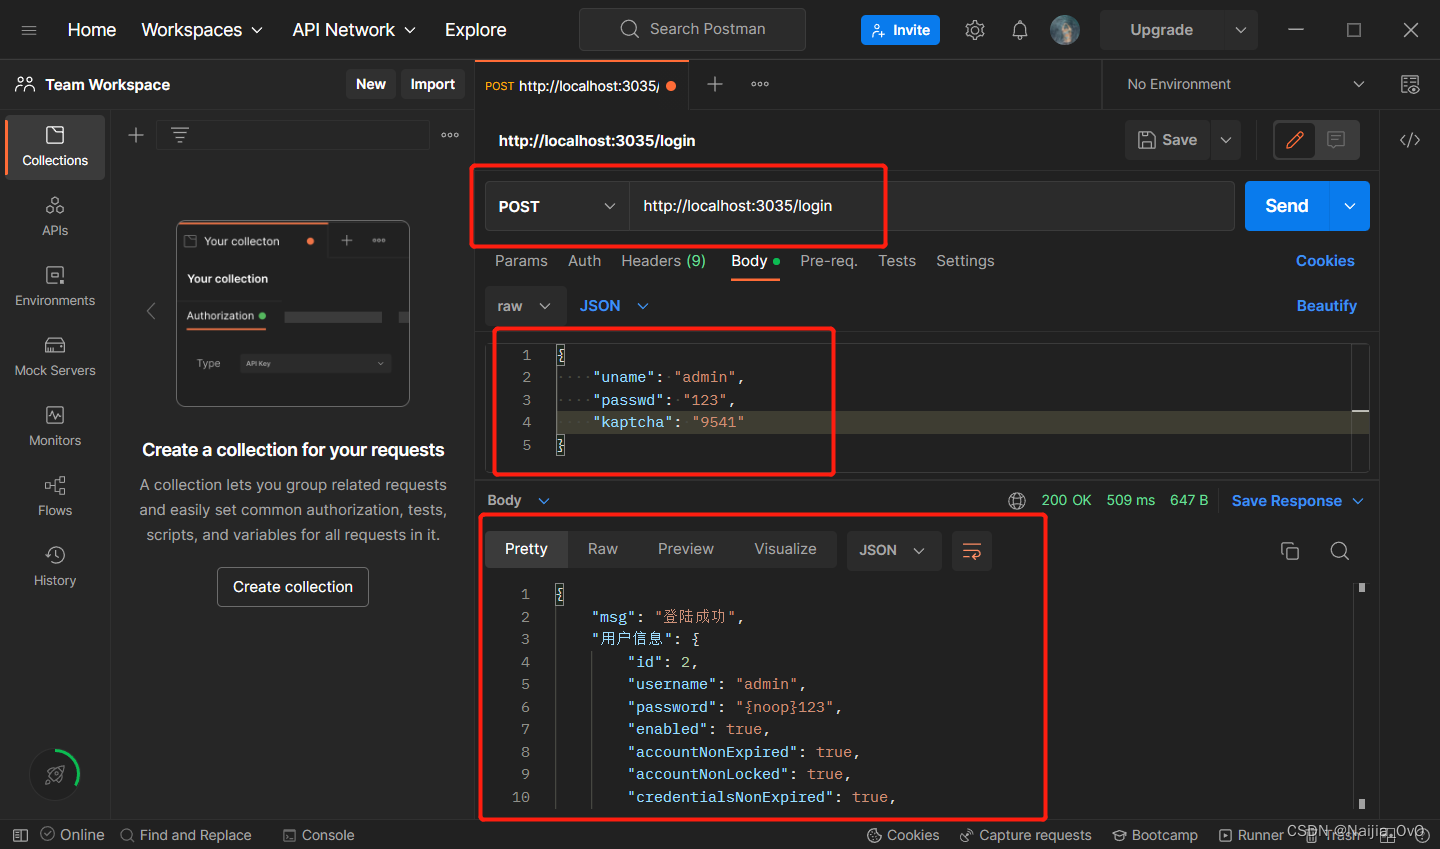Open Monitors in the sidebar
Image resolution: width=1440 pixels, height=849 pixels.
coord(55,427)
